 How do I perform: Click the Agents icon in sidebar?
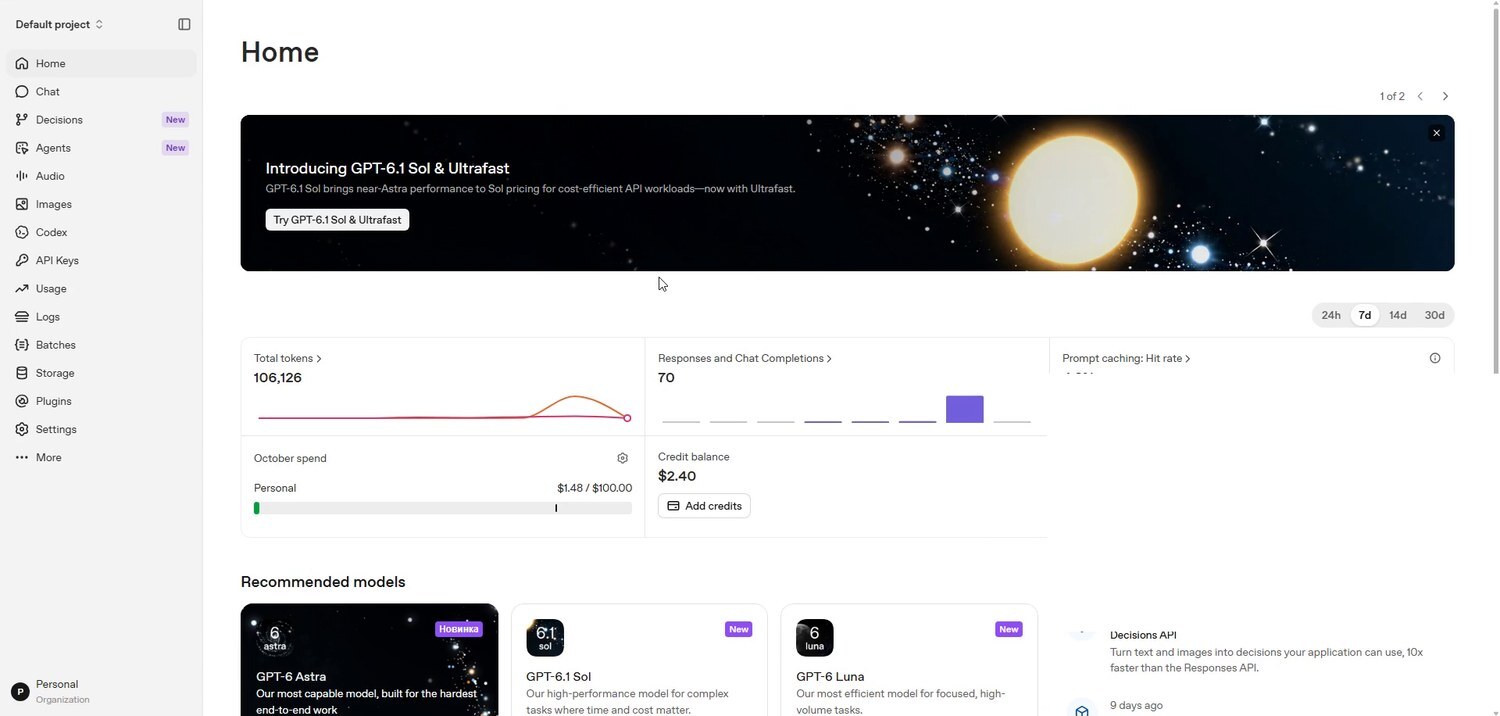[x=22, y=147]
